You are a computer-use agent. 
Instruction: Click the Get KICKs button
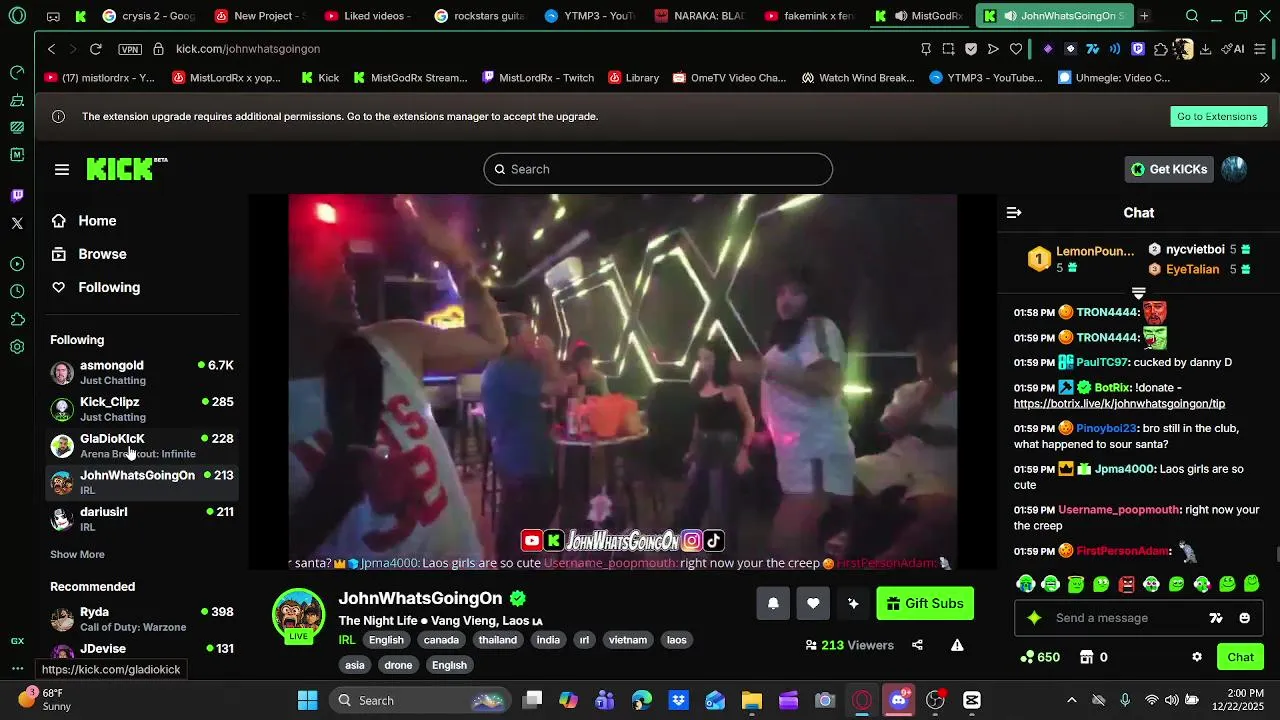click(1169, 169)
